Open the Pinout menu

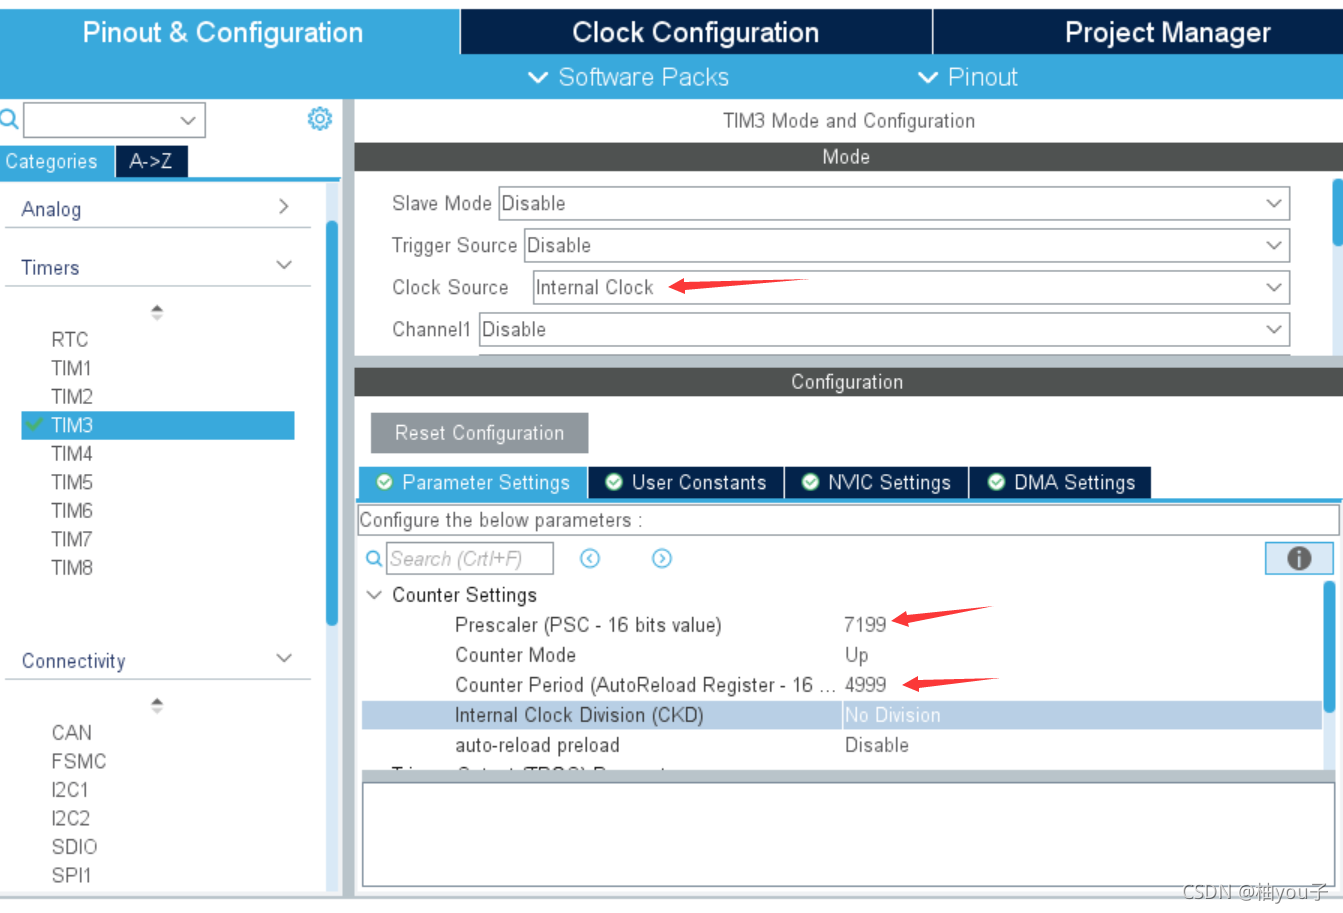[x=967, y=77]
